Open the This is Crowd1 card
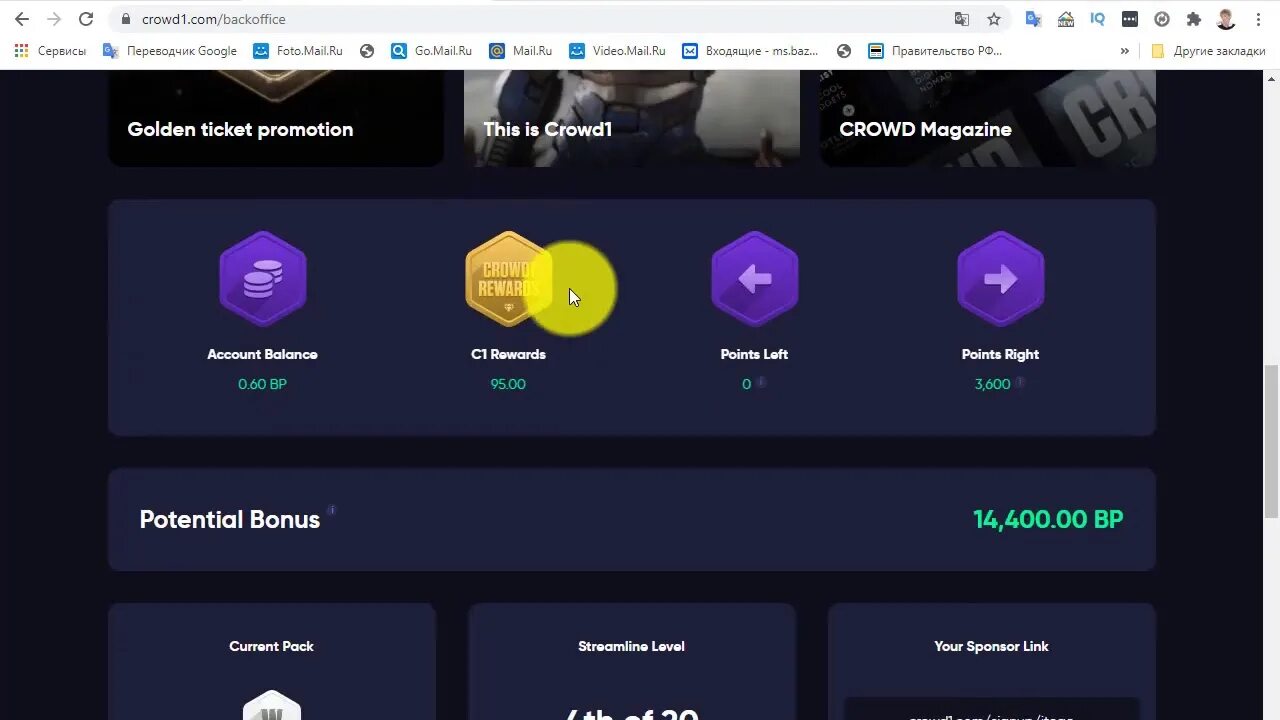1280x720 pixels. (632, 118)
